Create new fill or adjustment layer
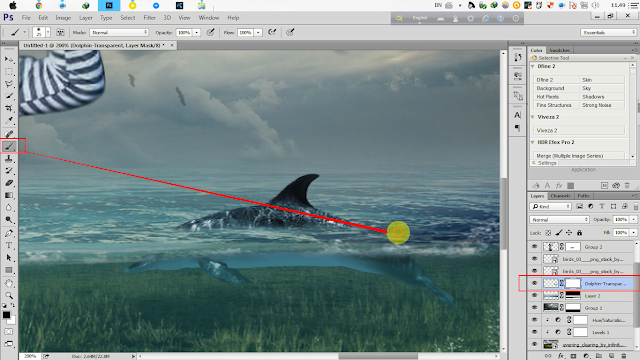Screen dimensions: 640x360 coord(586,356)
